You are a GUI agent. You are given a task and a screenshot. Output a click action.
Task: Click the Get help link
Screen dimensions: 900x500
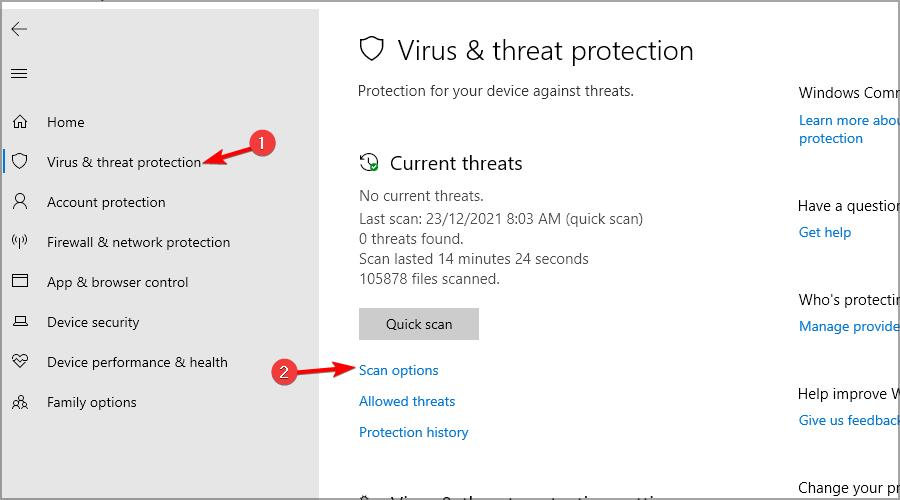pyautogui.click(x=825, y=232)
